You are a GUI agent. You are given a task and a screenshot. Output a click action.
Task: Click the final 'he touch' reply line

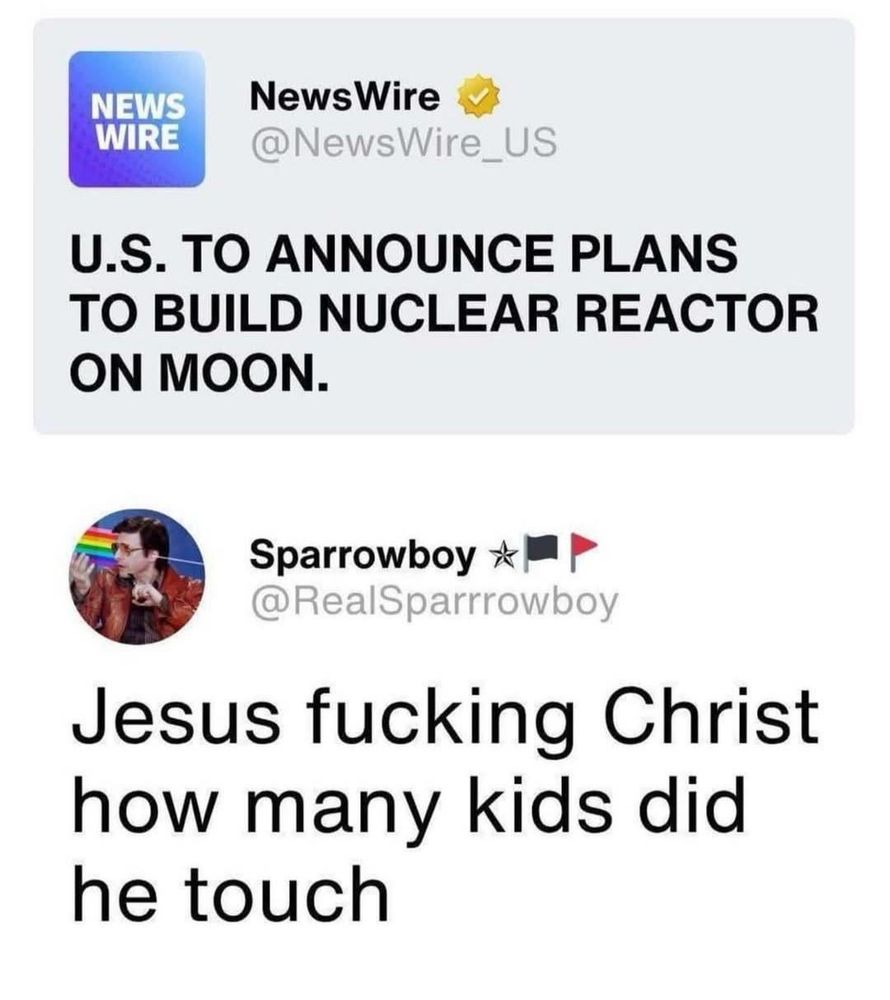(230, 893)
